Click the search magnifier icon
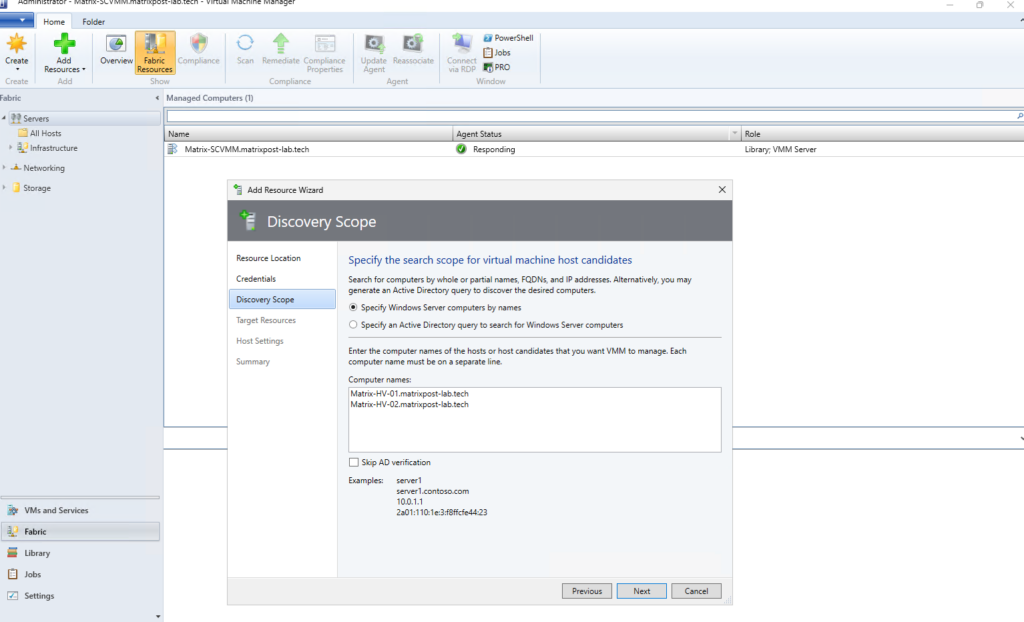The height and width of the screenshot is (622, 1024). [x=1019, y=116]
